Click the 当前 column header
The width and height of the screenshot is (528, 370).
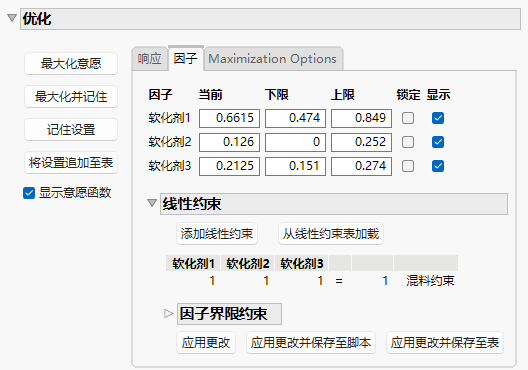pyautogui.click(x=210, y=95)
